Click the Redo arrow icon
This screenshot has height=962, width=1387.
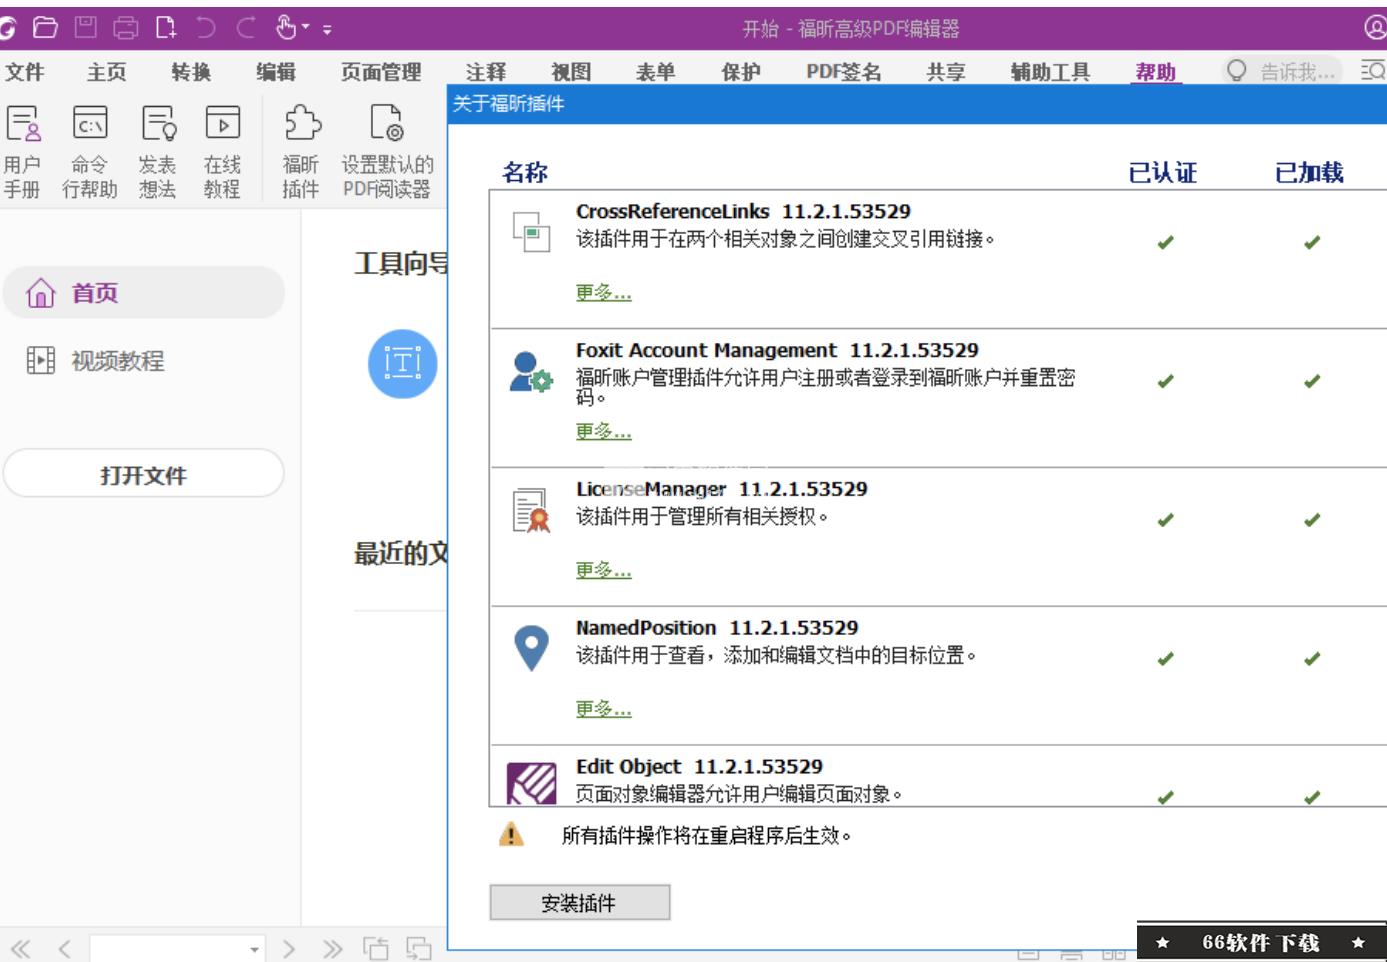tap(246, 28)
